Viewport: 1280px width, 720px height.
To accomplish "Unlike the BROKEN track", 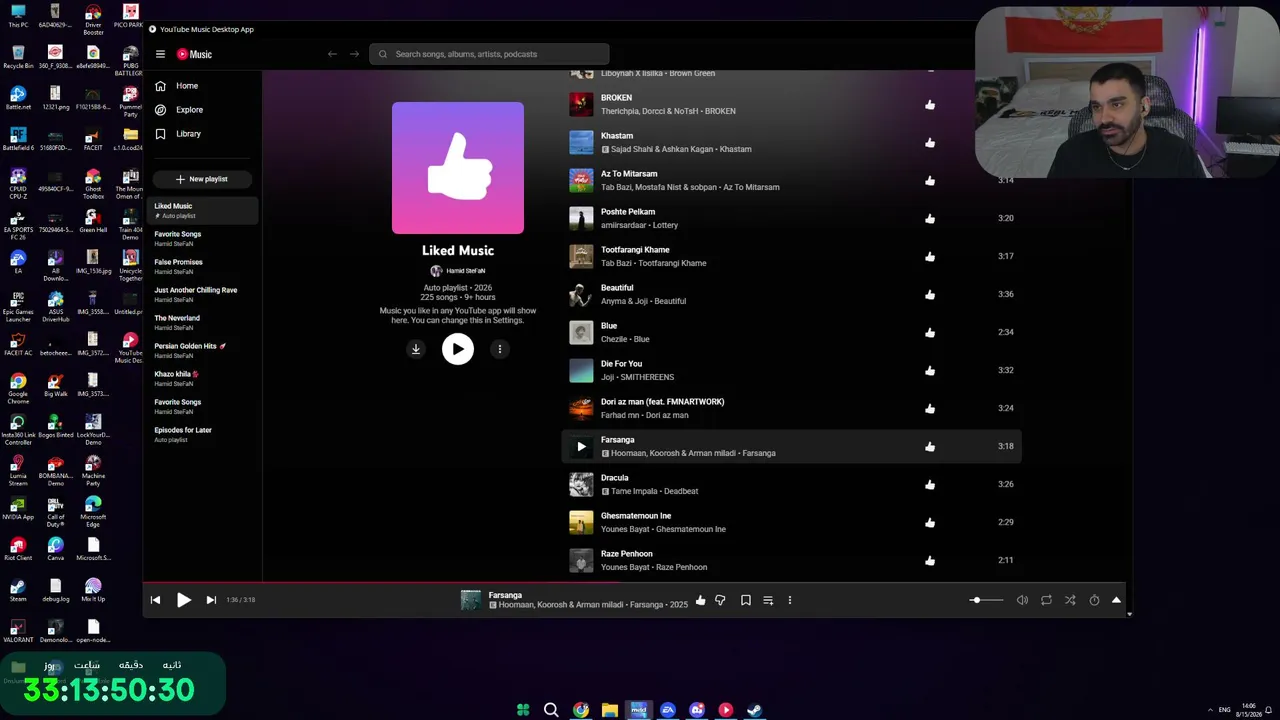I will tap(930, 105).
